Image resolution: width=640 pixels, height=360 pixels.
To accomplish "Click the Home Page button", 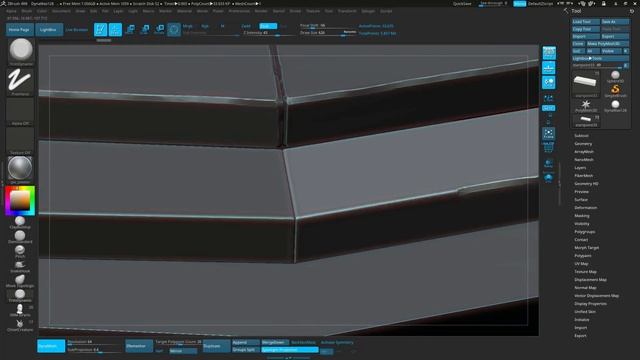I will [19, 29].
